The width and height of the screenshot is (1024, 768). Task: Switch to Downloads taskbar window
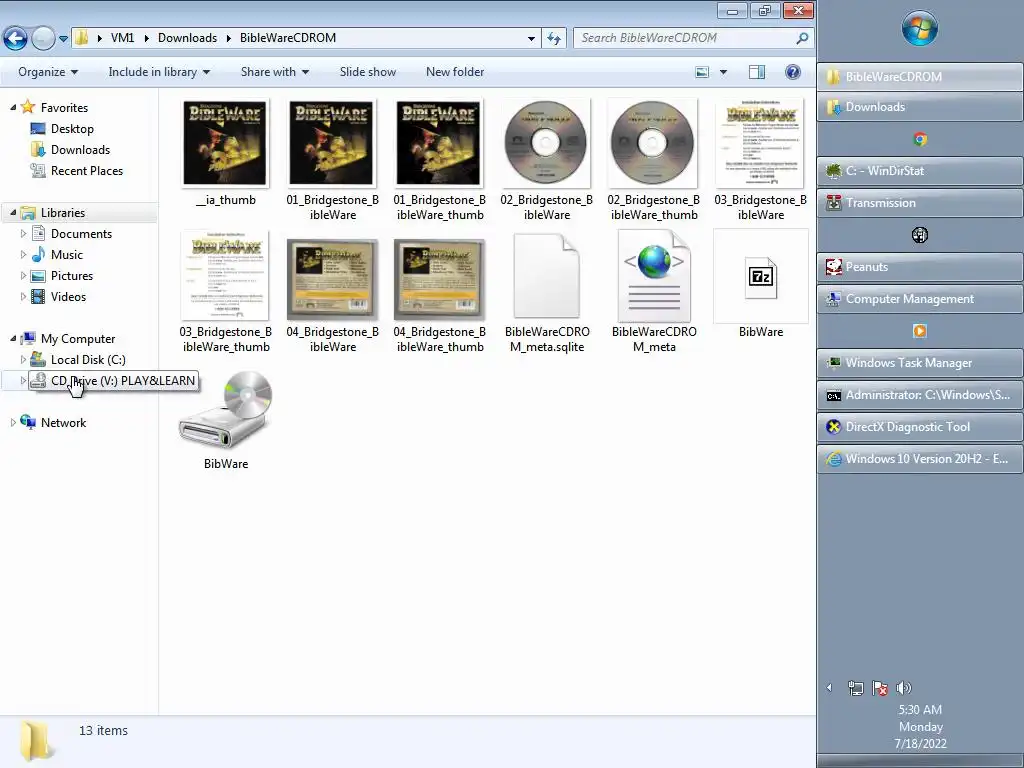pos(920,106)
